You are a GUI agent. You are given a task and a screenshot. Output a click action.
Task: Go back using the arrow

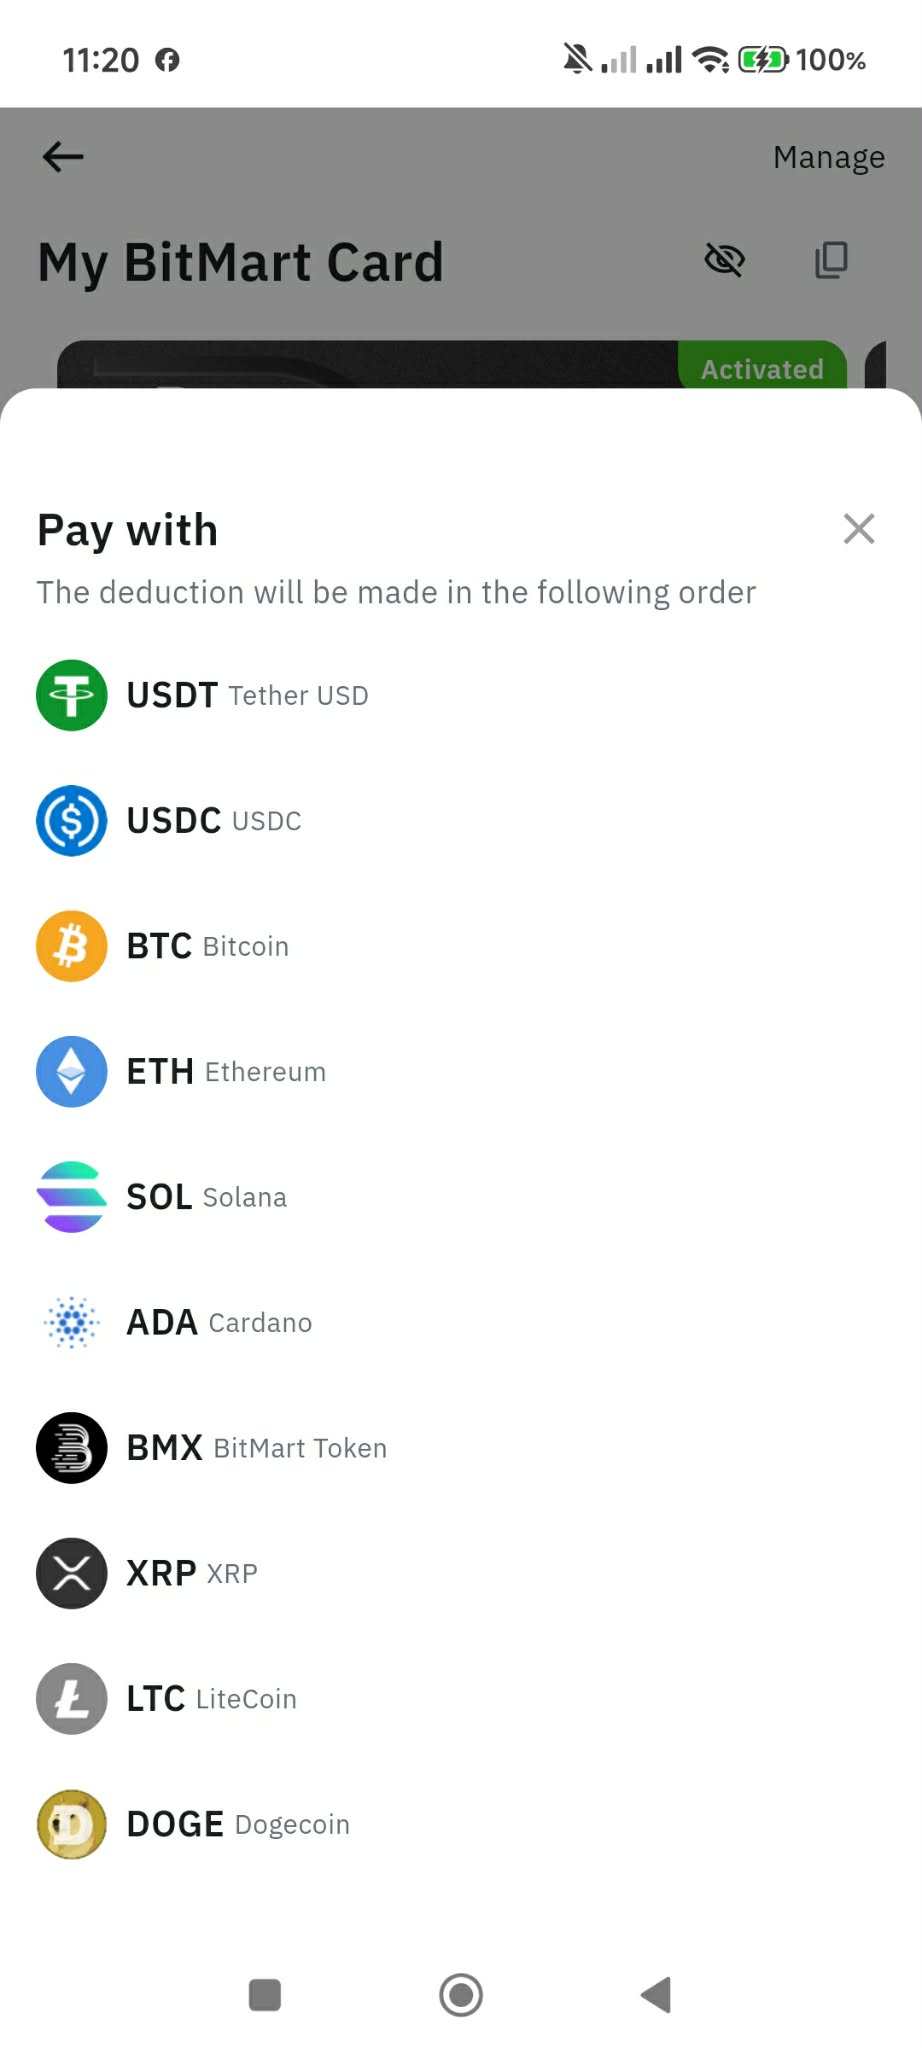click(x=63, y=157)
